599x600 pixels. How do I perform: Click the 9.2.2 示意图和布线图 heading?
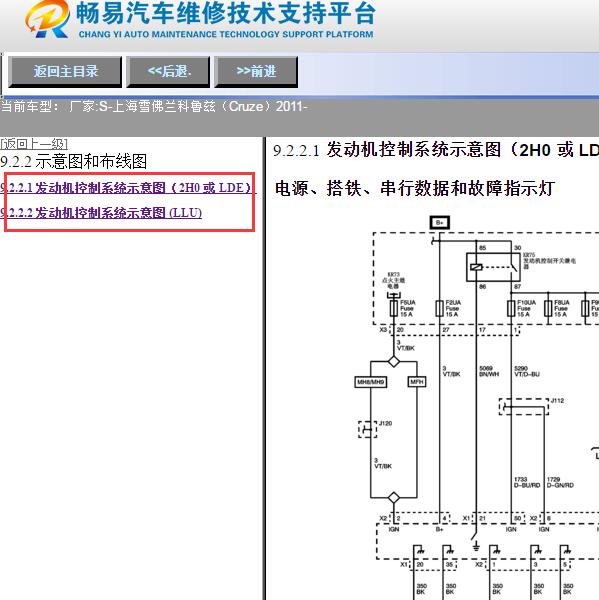pyautogui.click(x=73, y=161)
